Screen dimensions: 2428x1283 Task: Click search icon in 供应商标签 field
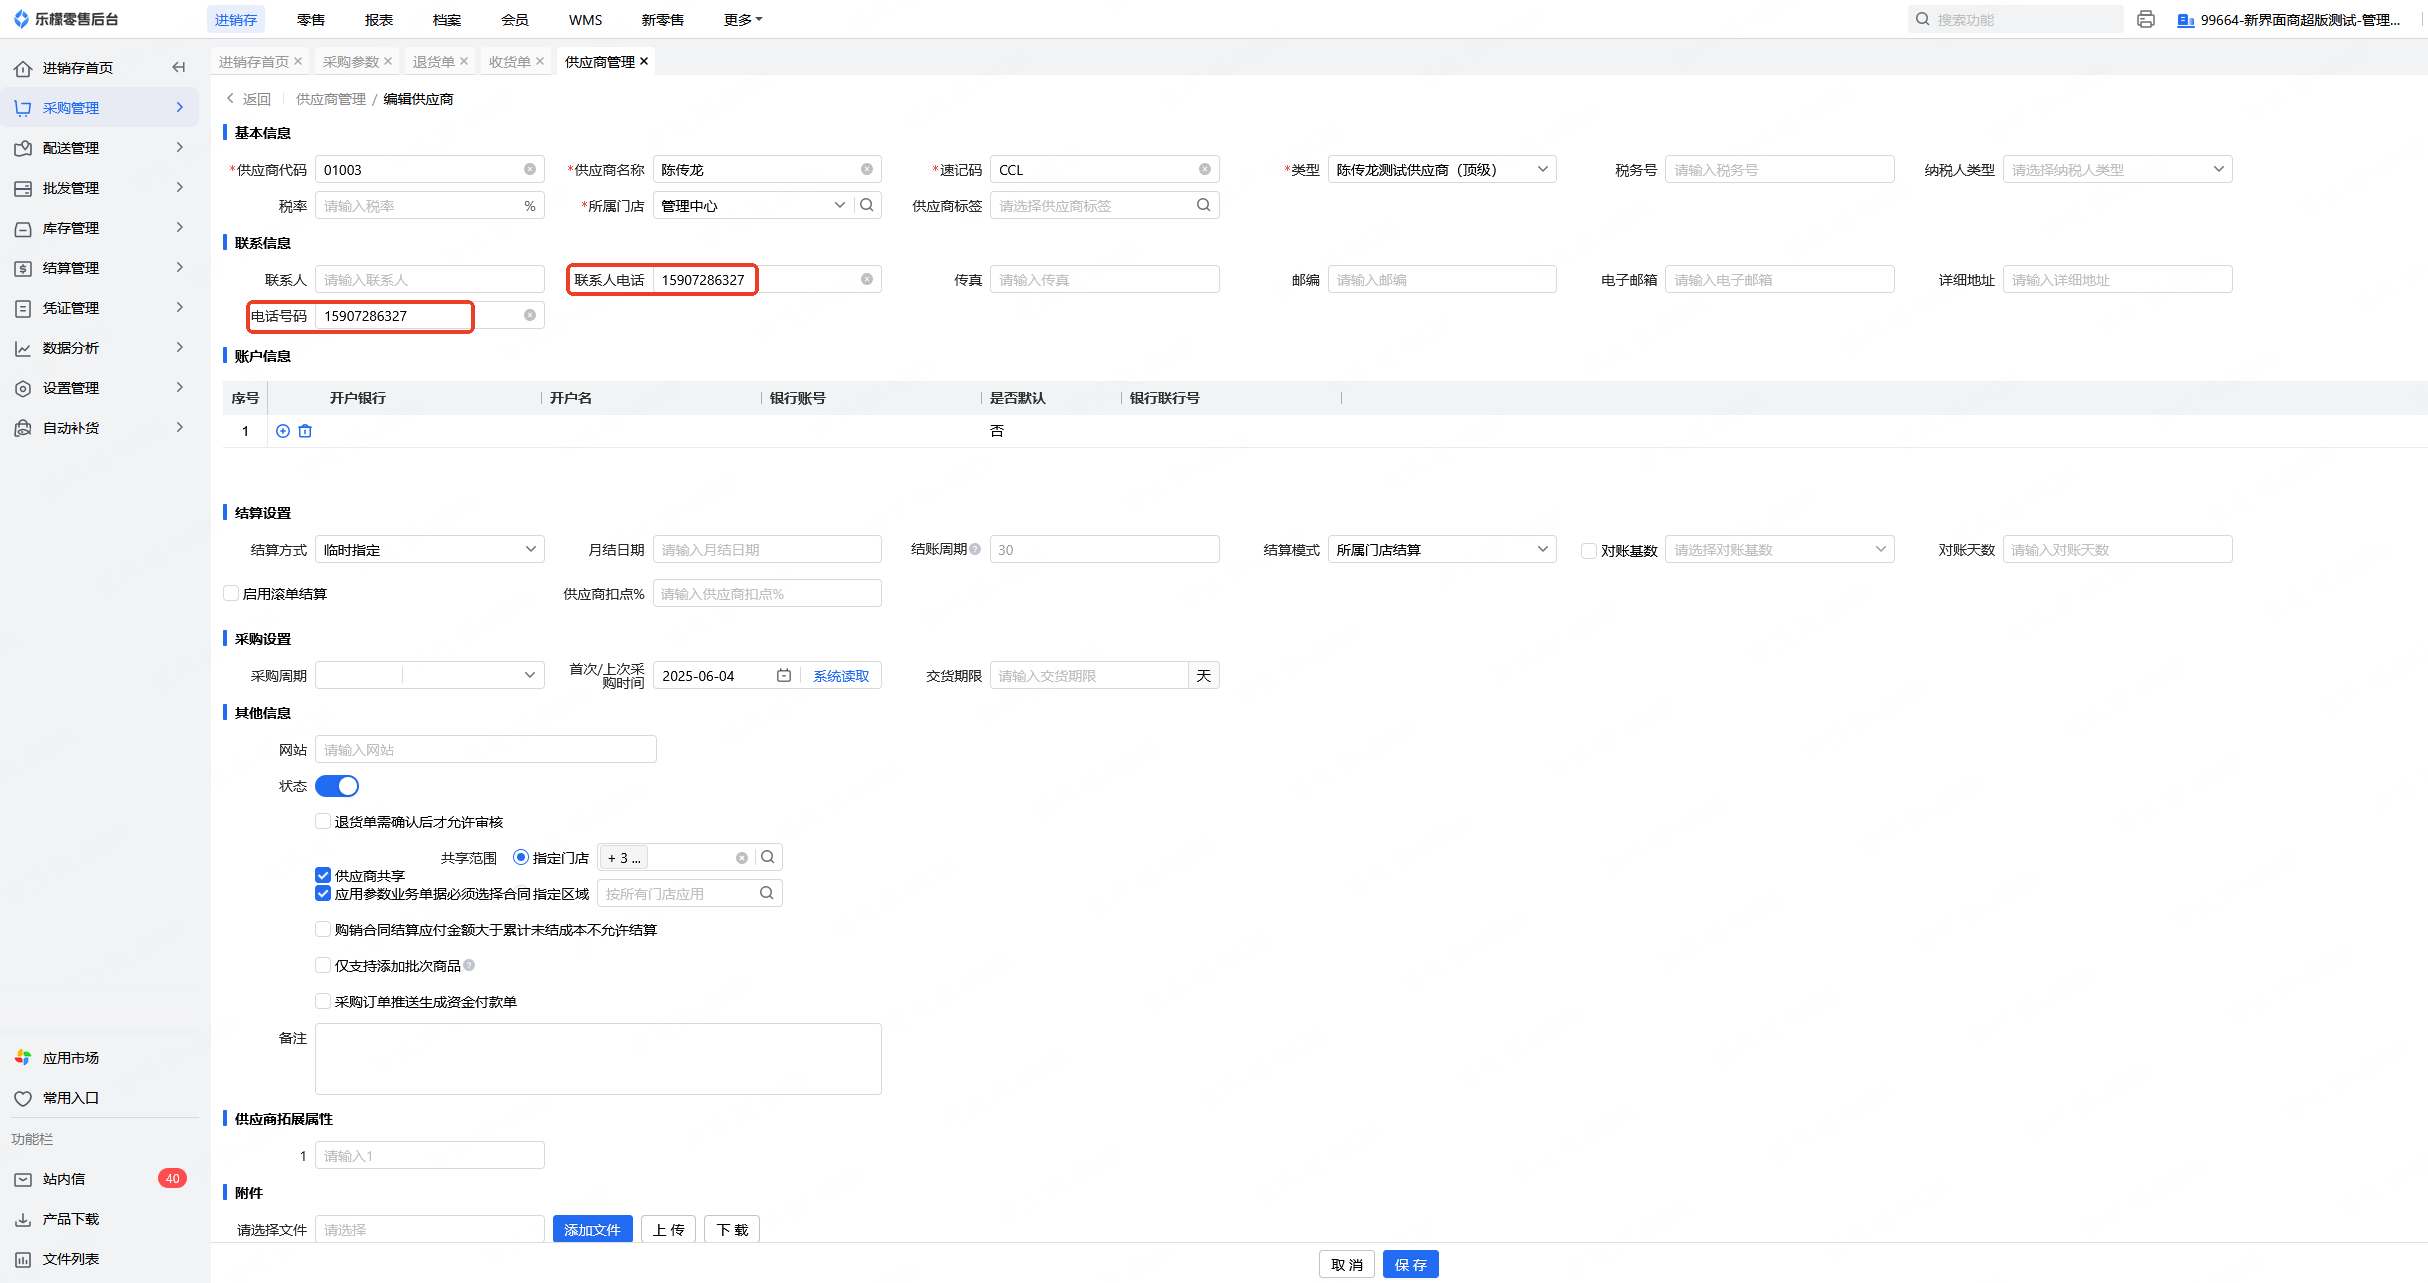coord(1204,205)
